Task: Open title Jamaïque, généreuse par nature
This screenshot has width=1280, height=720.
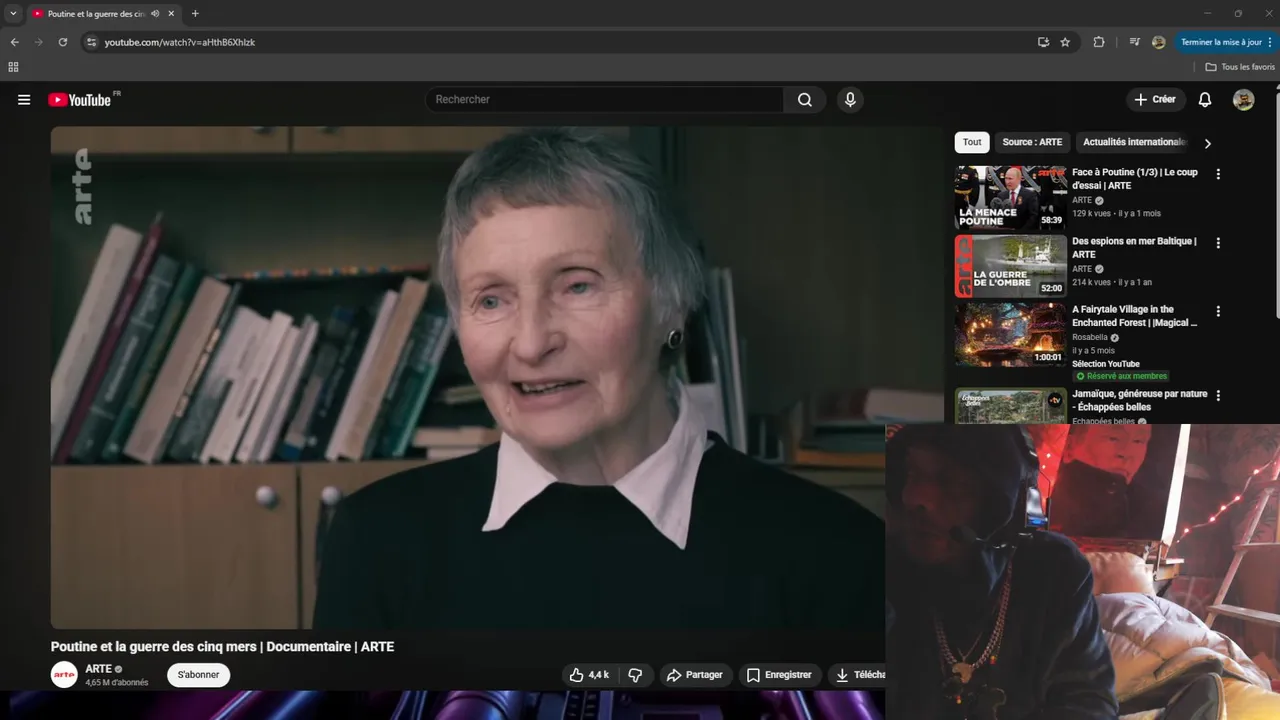Action: (1140, 400)
